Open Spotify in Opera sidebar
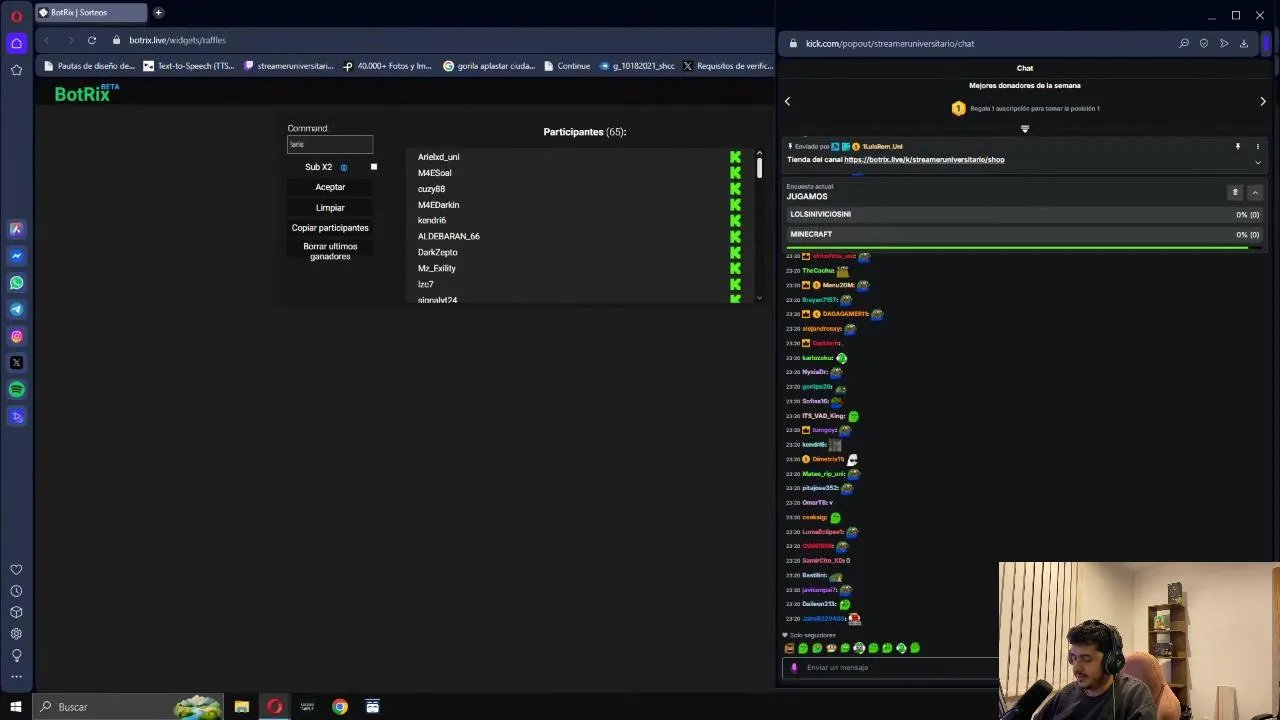 click(x=16, y=389)
